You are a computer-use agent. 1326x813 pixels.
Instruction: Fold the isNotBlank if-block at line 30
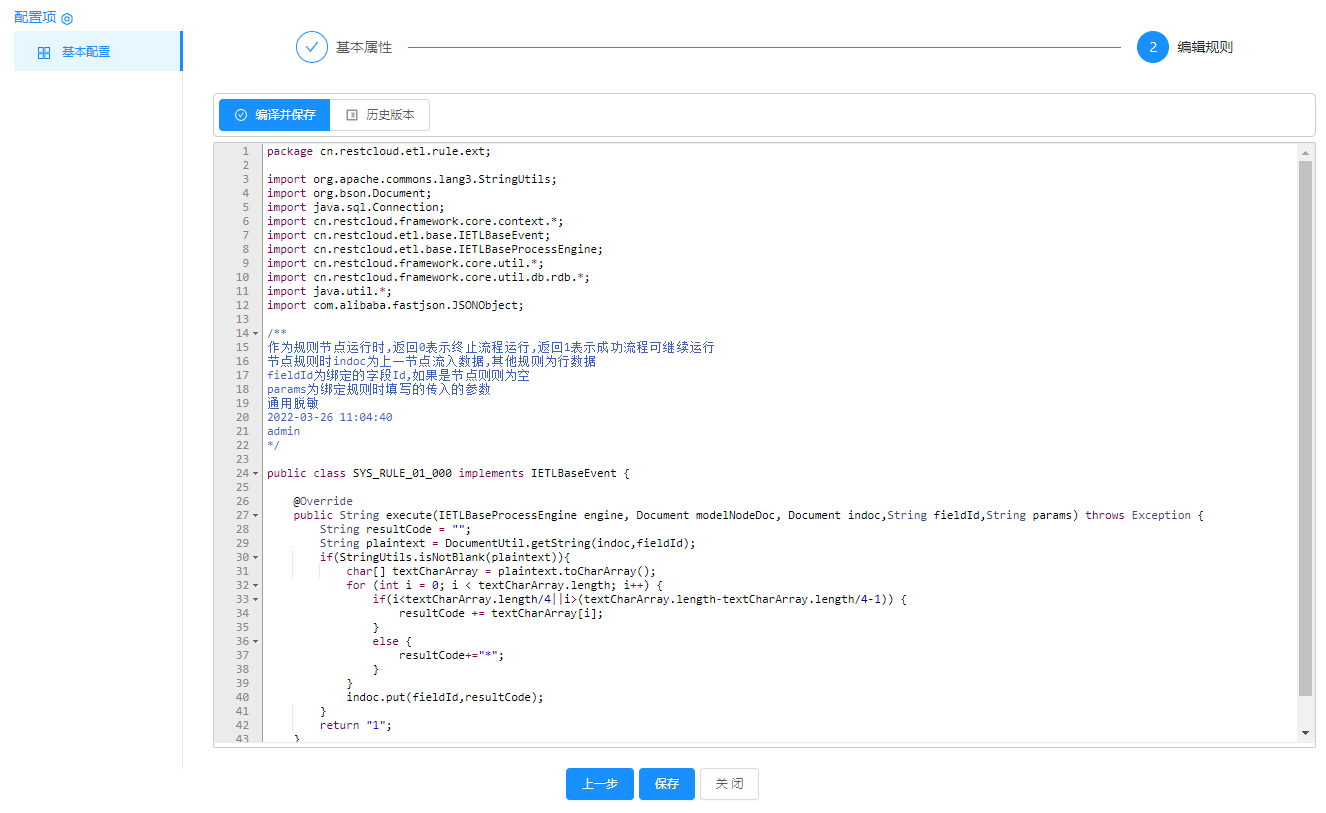pos(256,557)
